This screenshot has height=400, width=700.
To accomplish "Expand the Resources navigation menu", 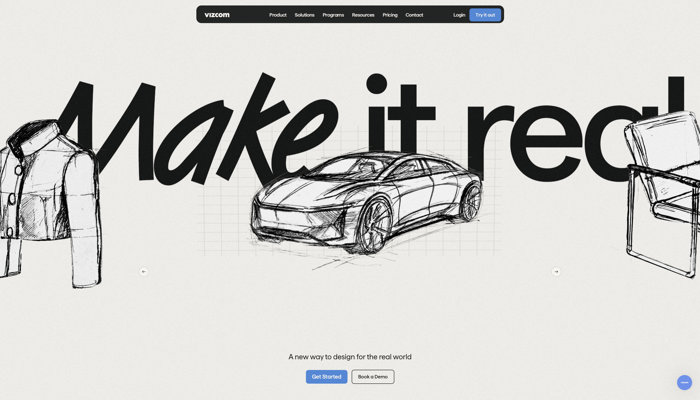I will click(363, 15).
